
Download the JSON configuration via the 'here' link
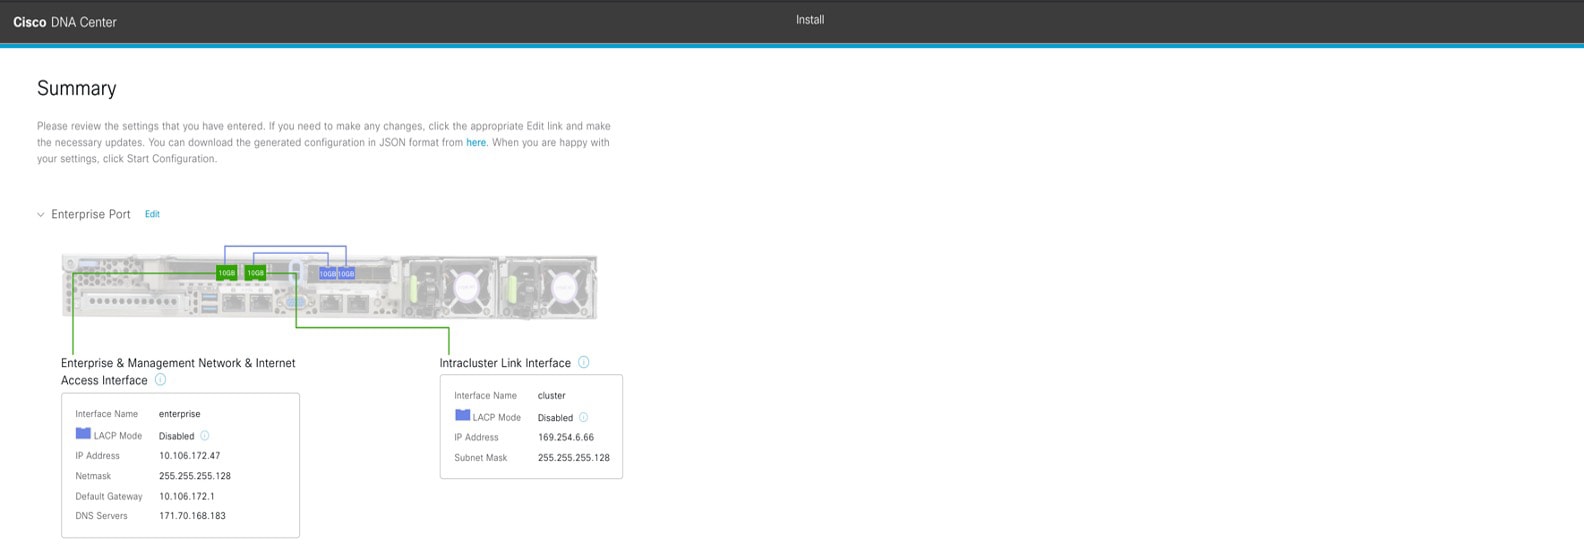[x=476, y=142]
